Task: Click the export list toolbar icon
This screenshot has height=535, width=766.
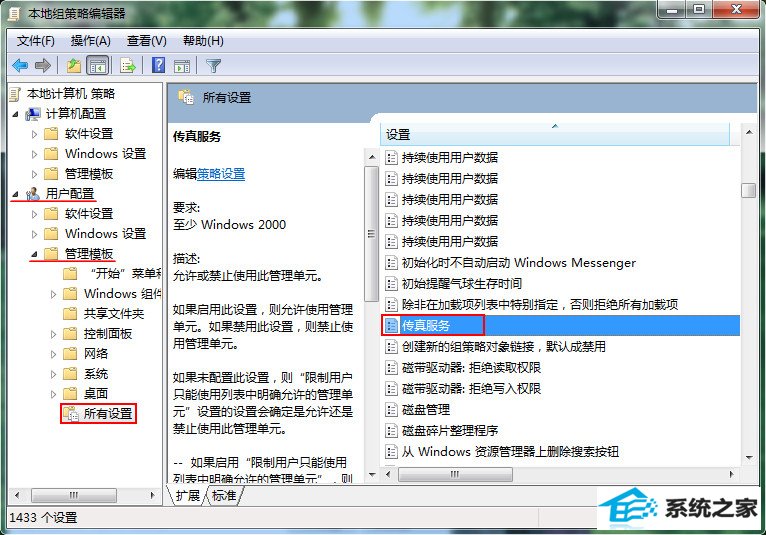Action: (128, 65)
